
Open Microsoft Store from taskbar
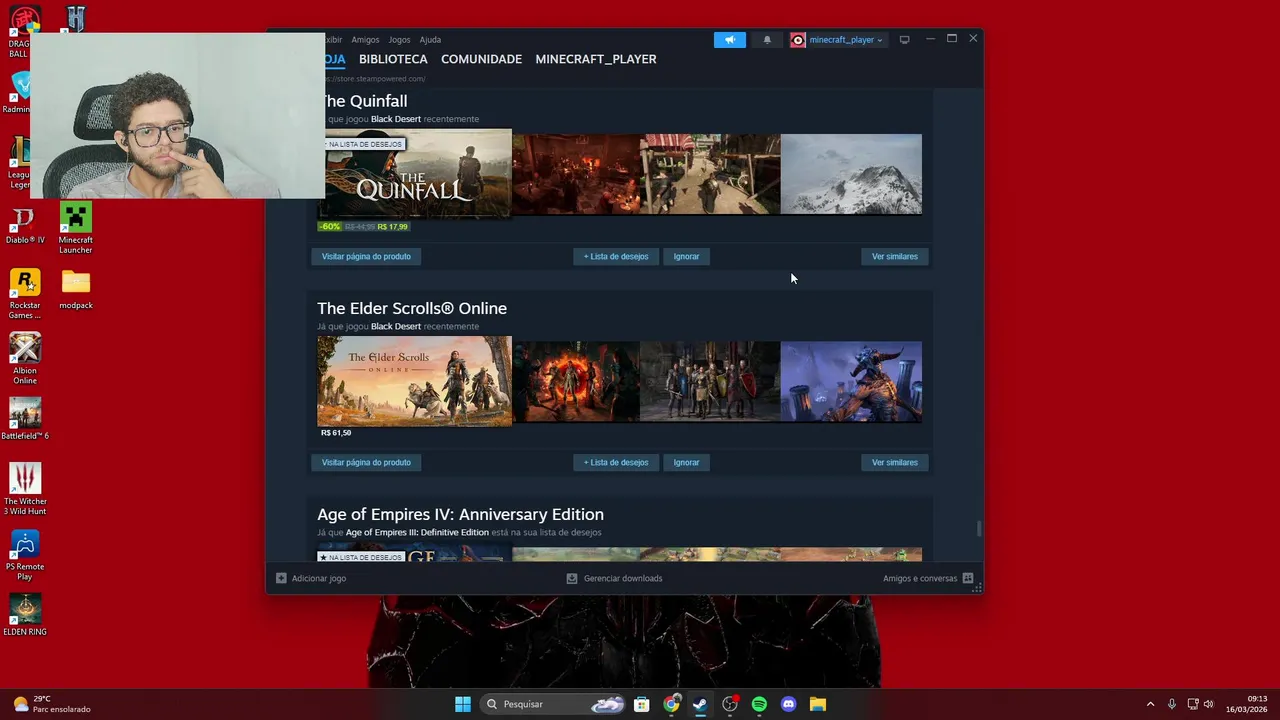[x=642, y=704]
